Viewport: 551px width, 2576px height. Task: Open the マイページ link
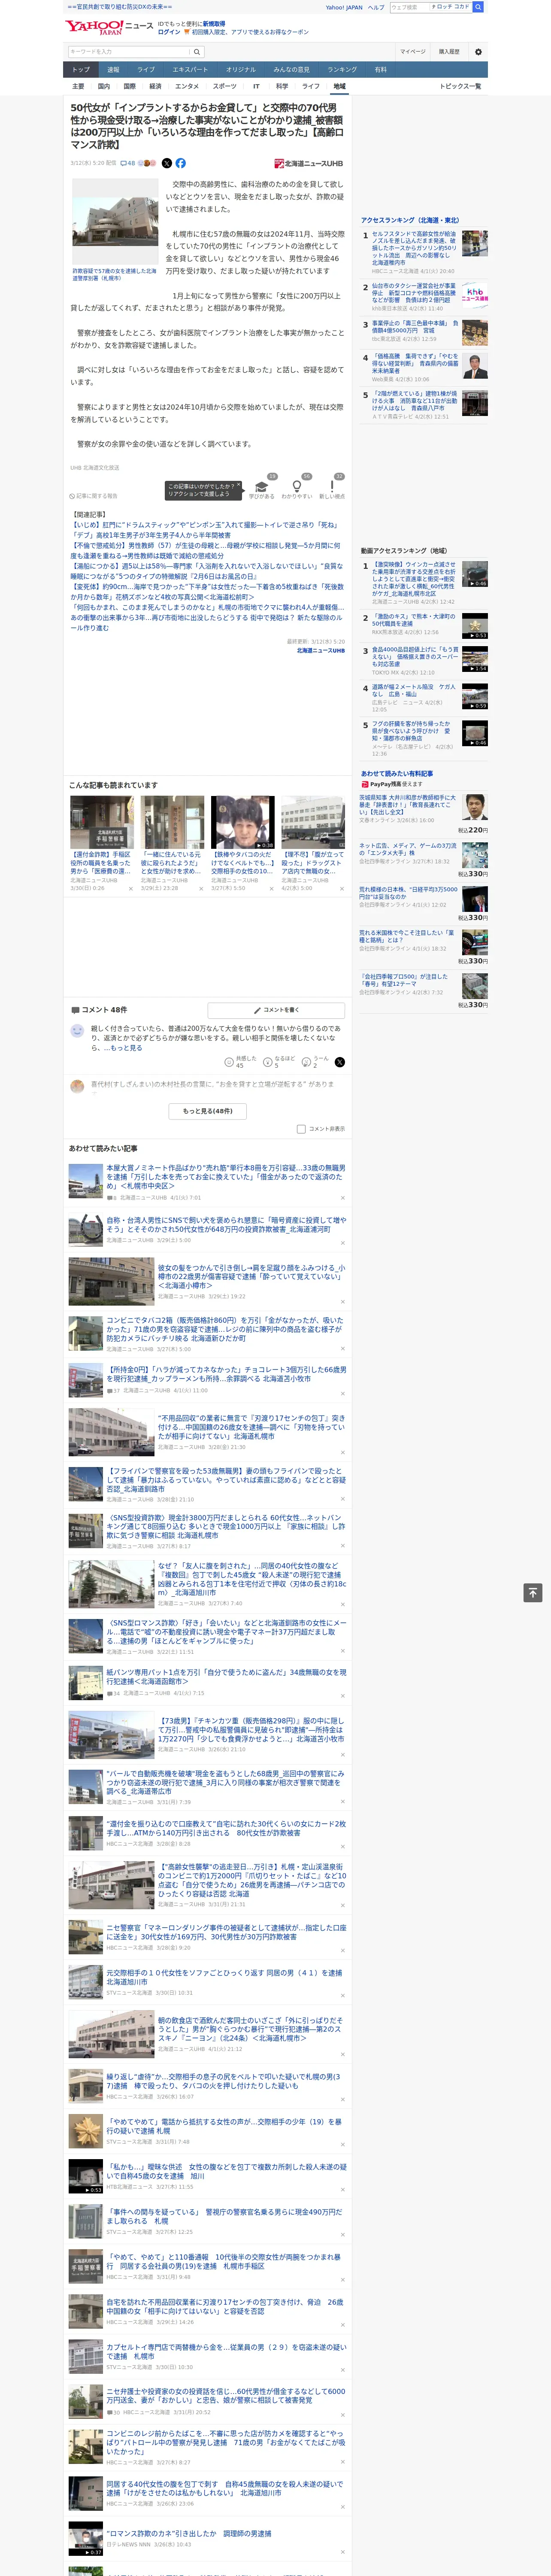(x=413, y=51)
